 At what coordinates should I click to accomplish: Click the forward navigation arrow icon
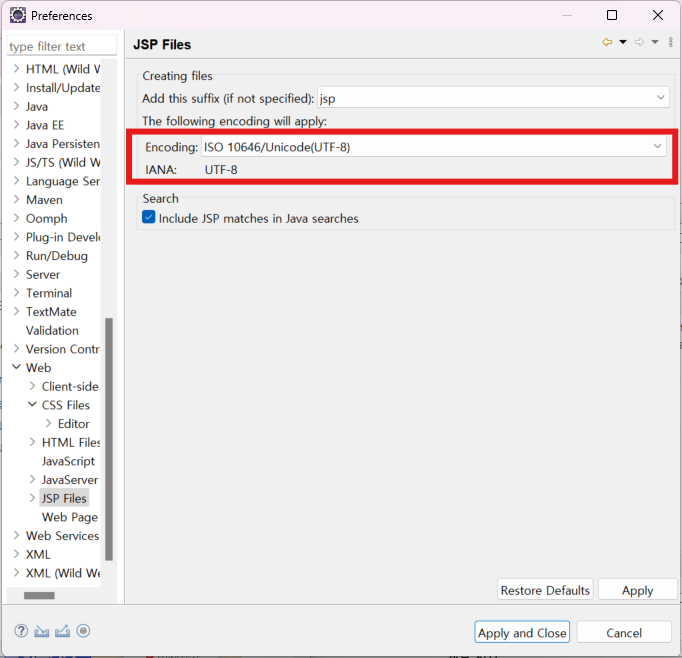tap(639, 42)
